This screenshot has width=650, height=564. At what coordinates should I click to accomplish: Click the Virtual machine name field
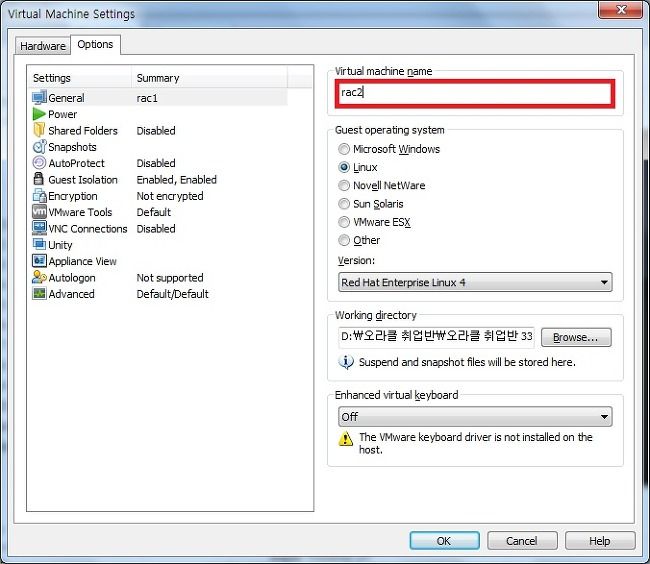[475, 93]
